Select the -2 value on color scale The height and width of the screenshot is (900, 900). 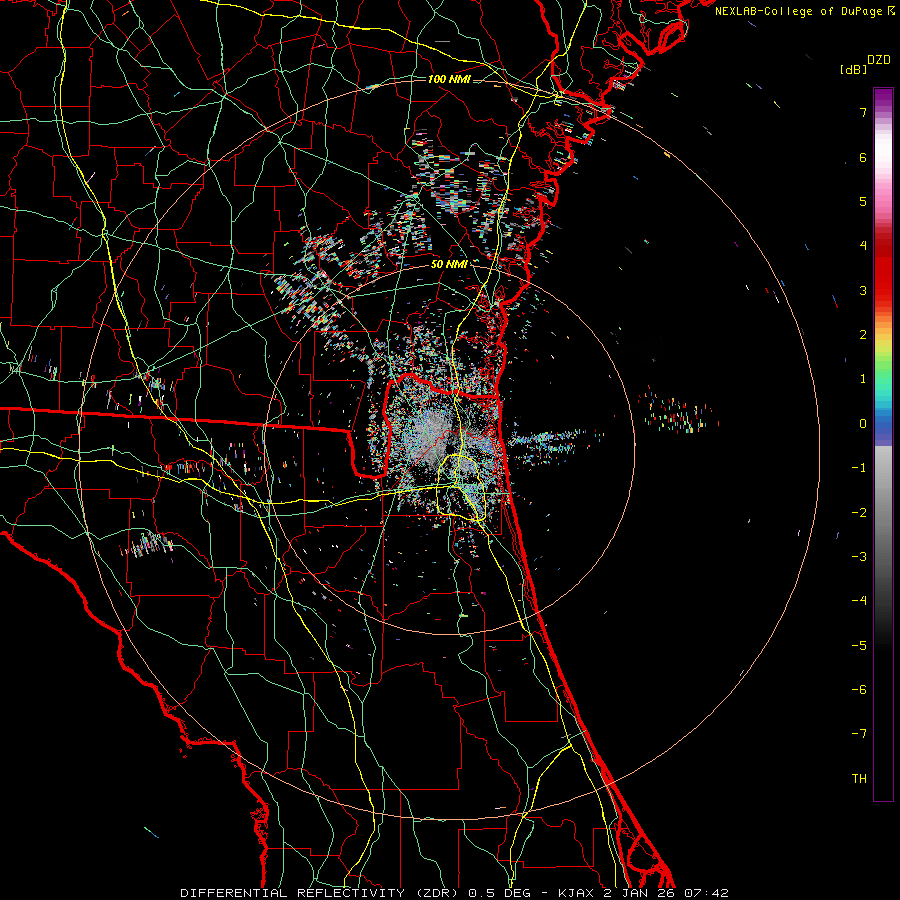(x=859, y=513)
